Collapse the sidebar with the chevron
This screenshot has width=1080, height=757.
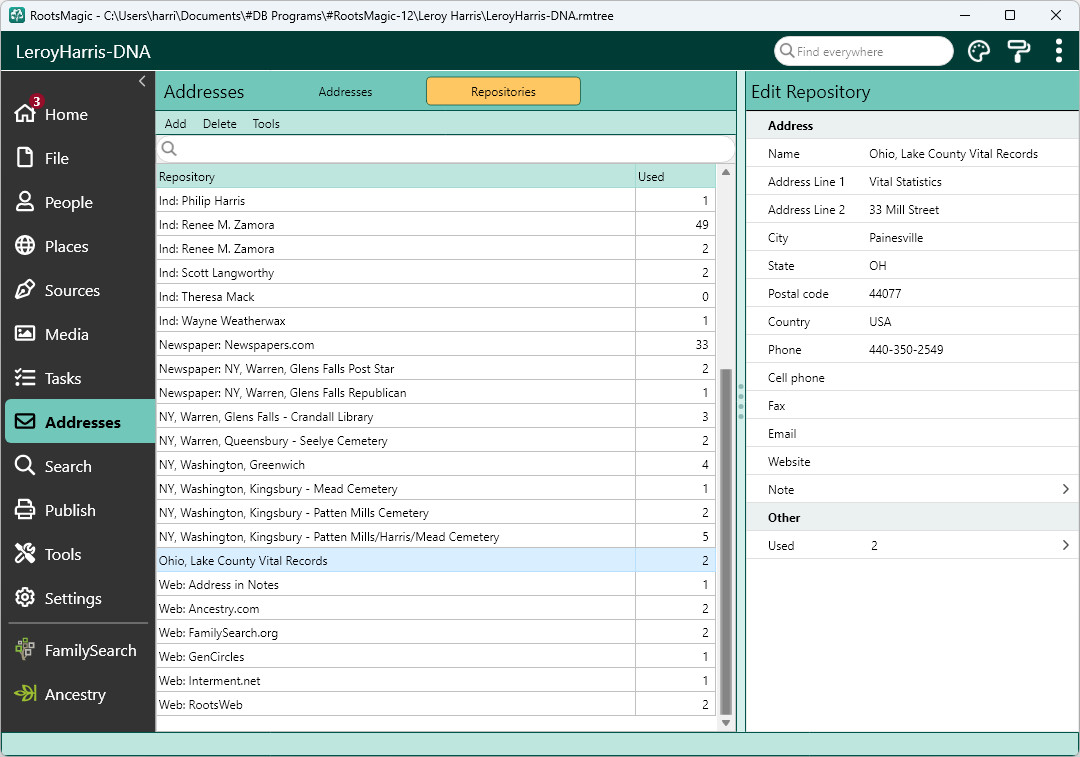[x=142, y=81]
